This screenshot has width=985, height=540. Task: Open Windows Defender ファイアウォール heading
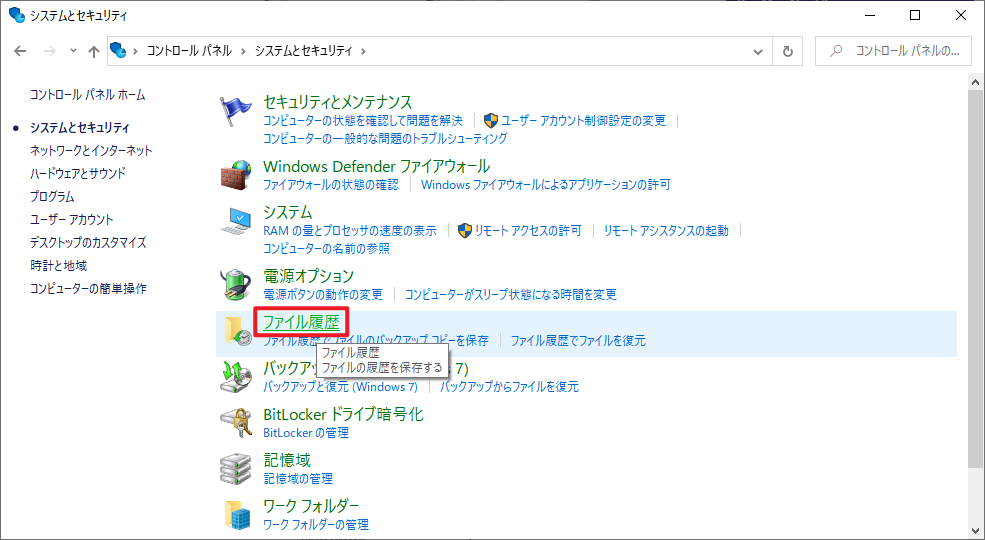pos(376,166)
